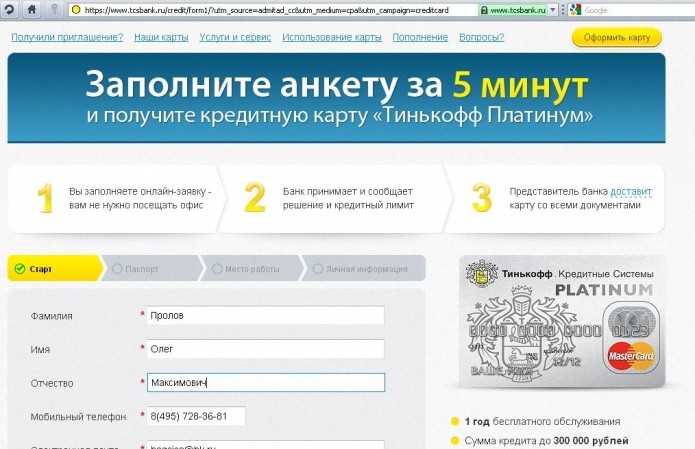Click the 'Отчество' field label
The image size is (695, 449).
52,383
